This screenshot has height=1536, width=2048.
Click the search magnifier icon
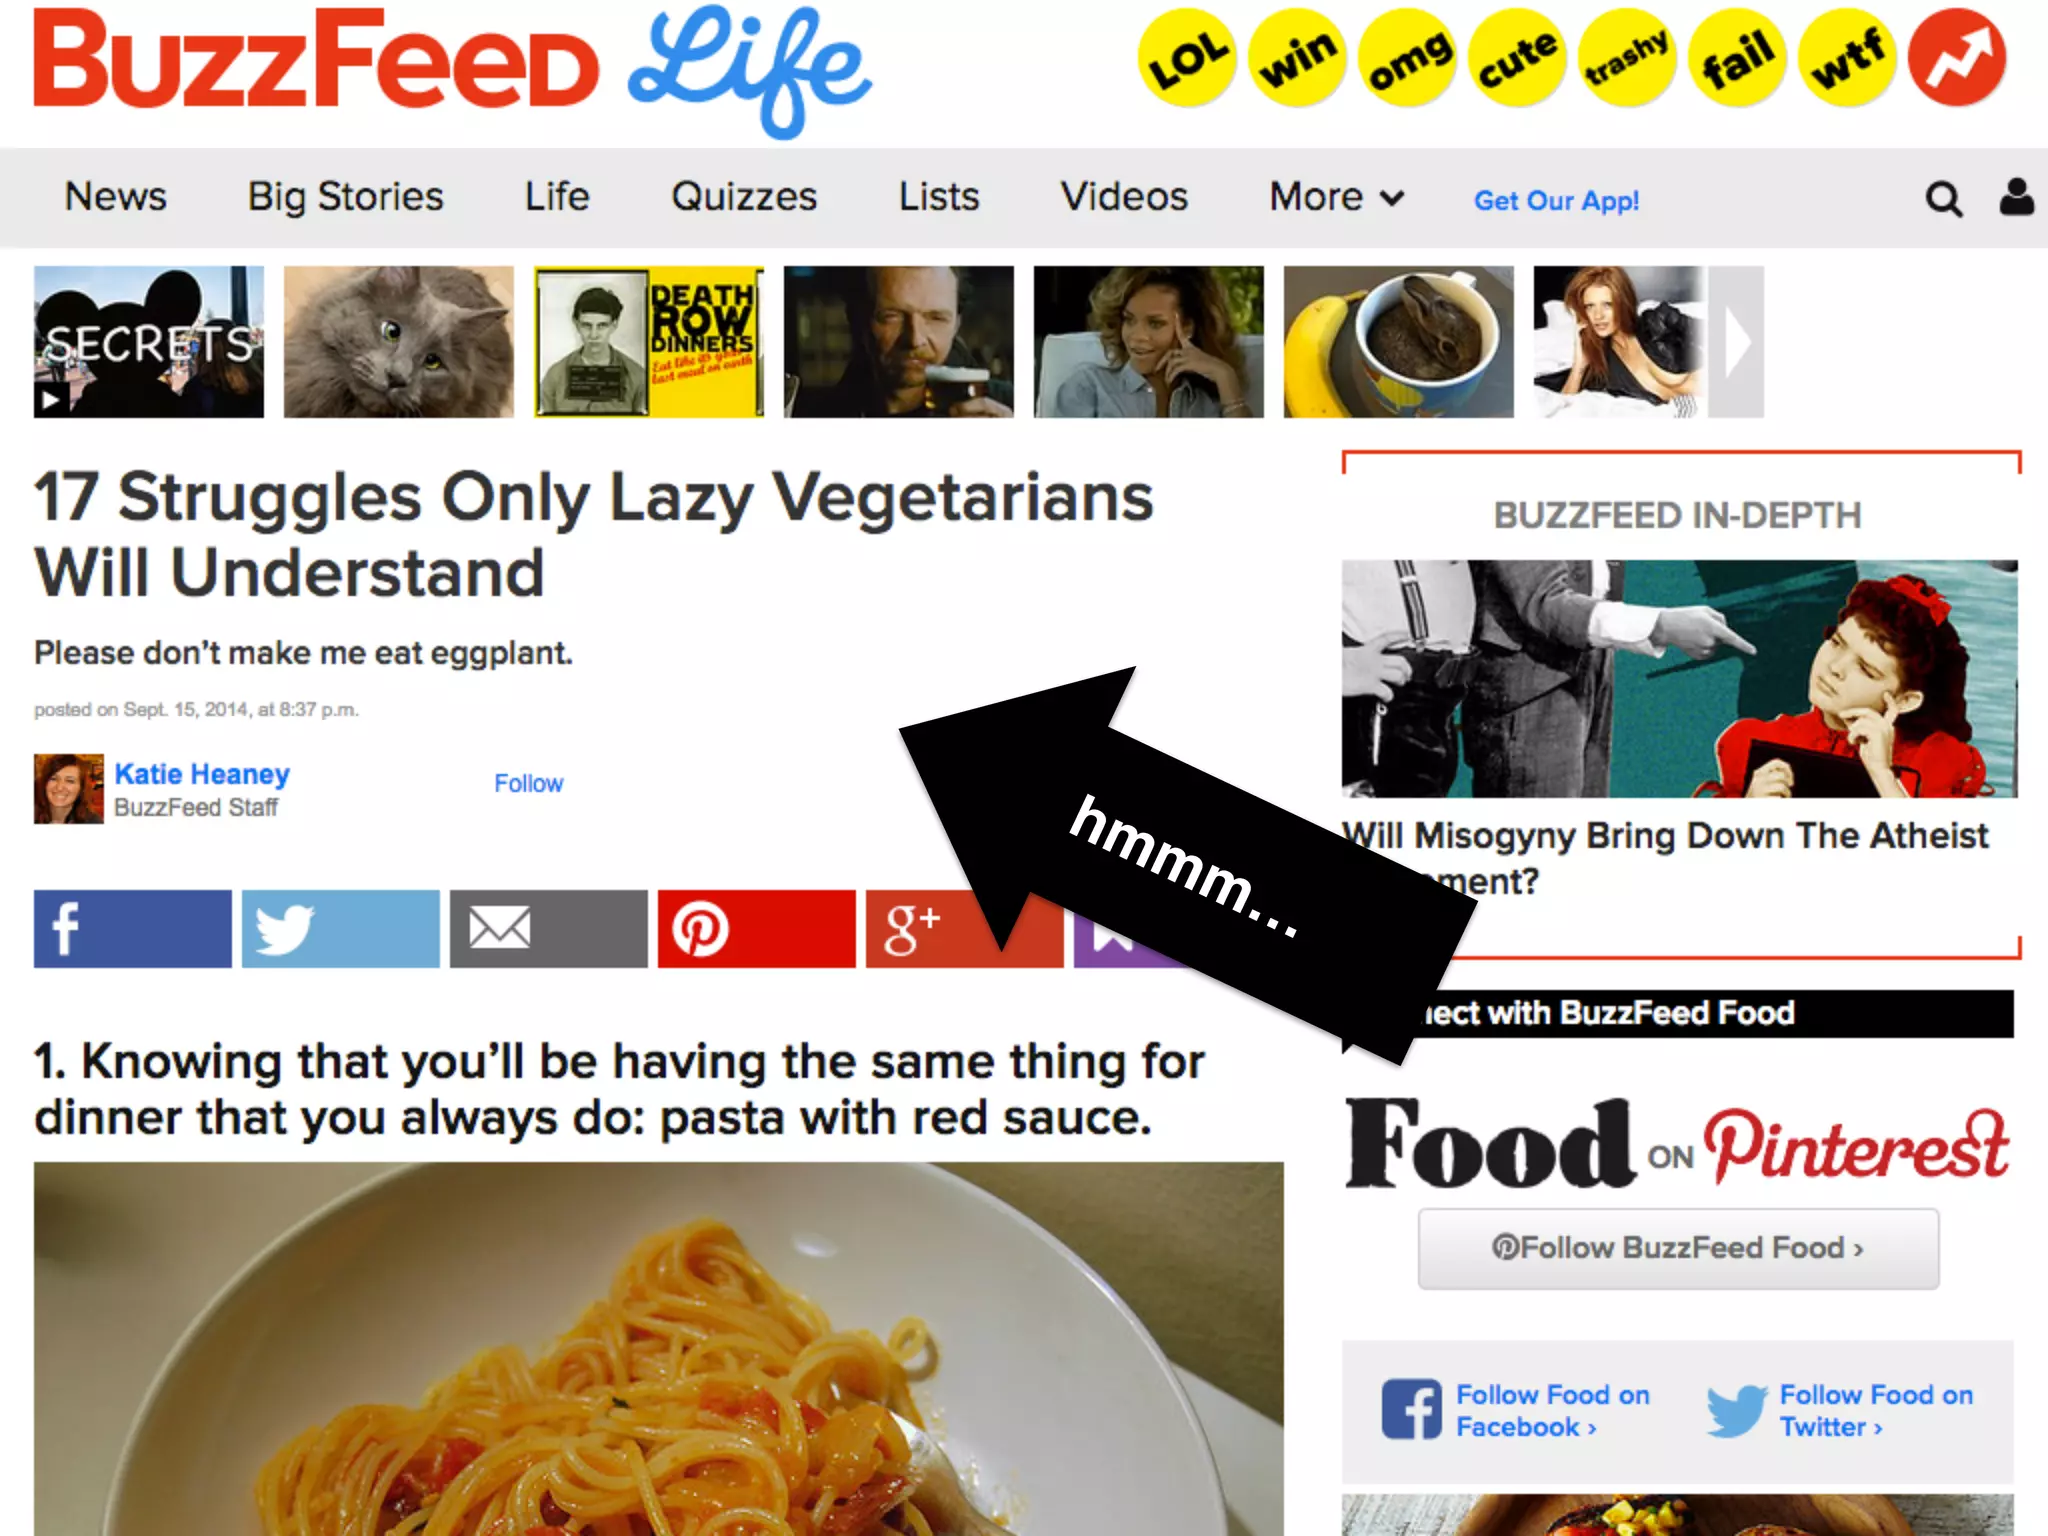click(x=1943, y=199)
